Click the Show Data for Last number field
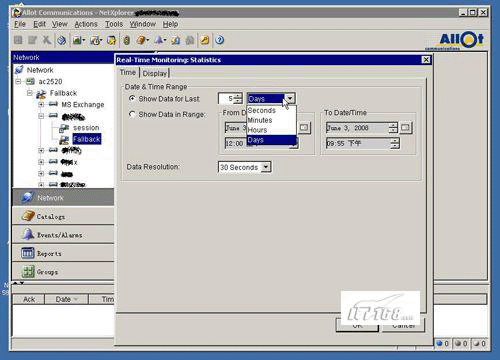 [x=226, y=99]
